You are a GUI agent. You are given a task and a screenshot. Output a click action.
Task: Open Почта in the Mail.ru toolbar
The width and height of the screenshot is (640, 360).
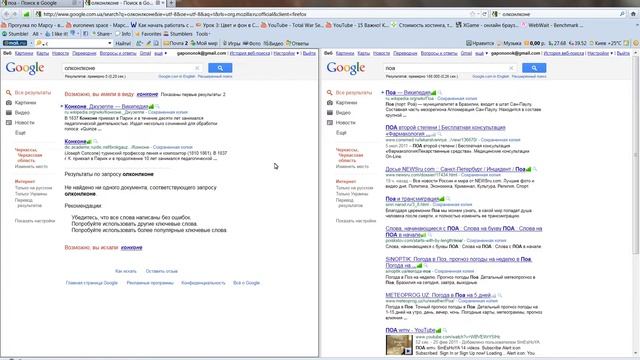point(176,43)
